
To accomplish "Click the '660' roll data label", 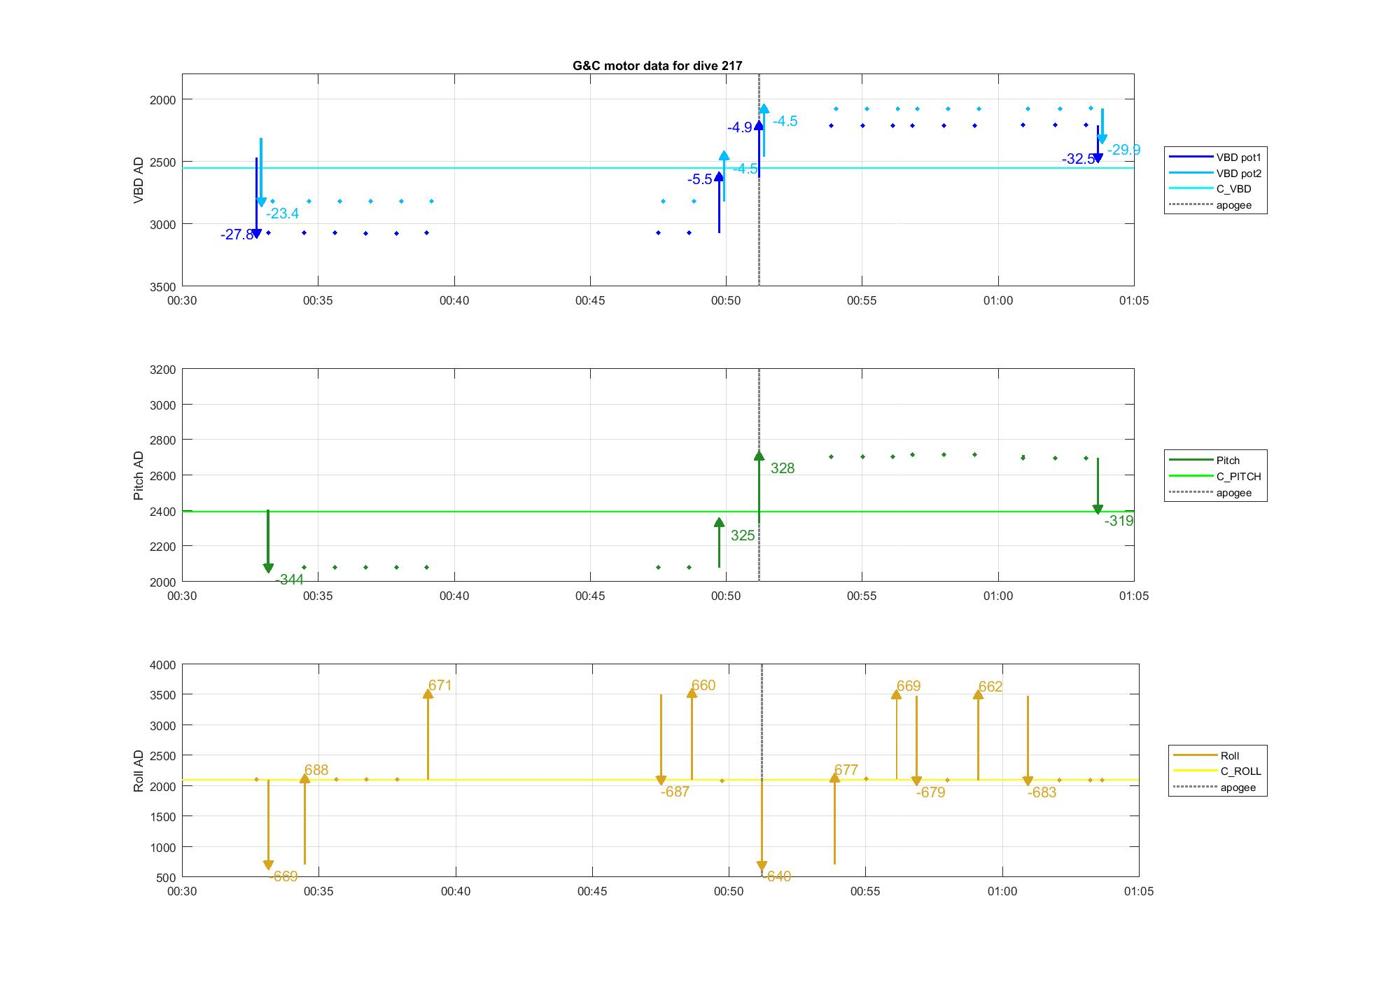I will click(x=704, y=686).
